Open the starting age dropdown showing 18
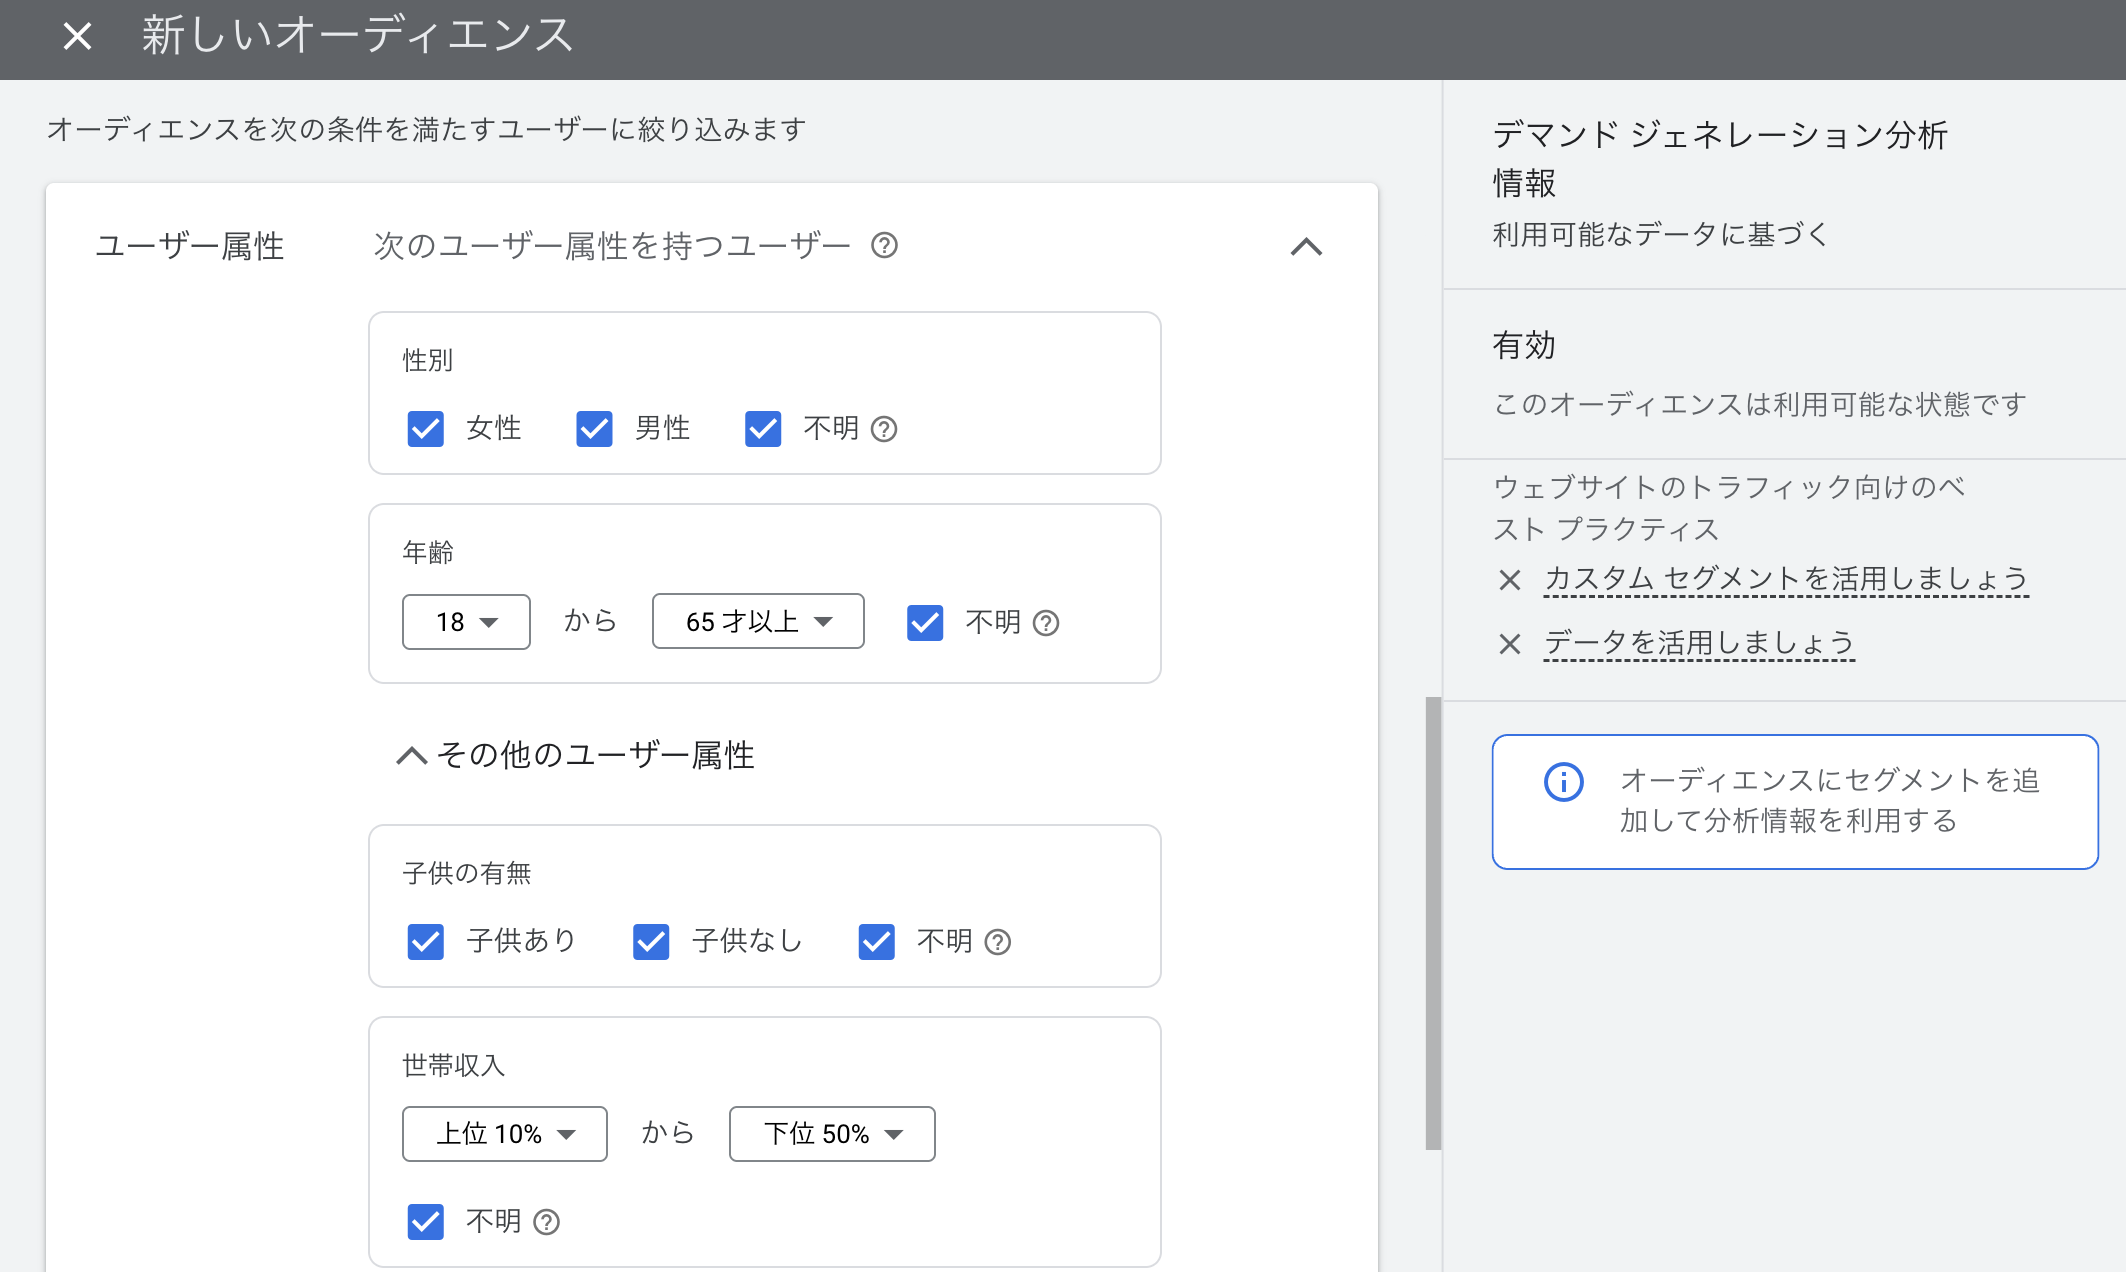 click(465, 621)
